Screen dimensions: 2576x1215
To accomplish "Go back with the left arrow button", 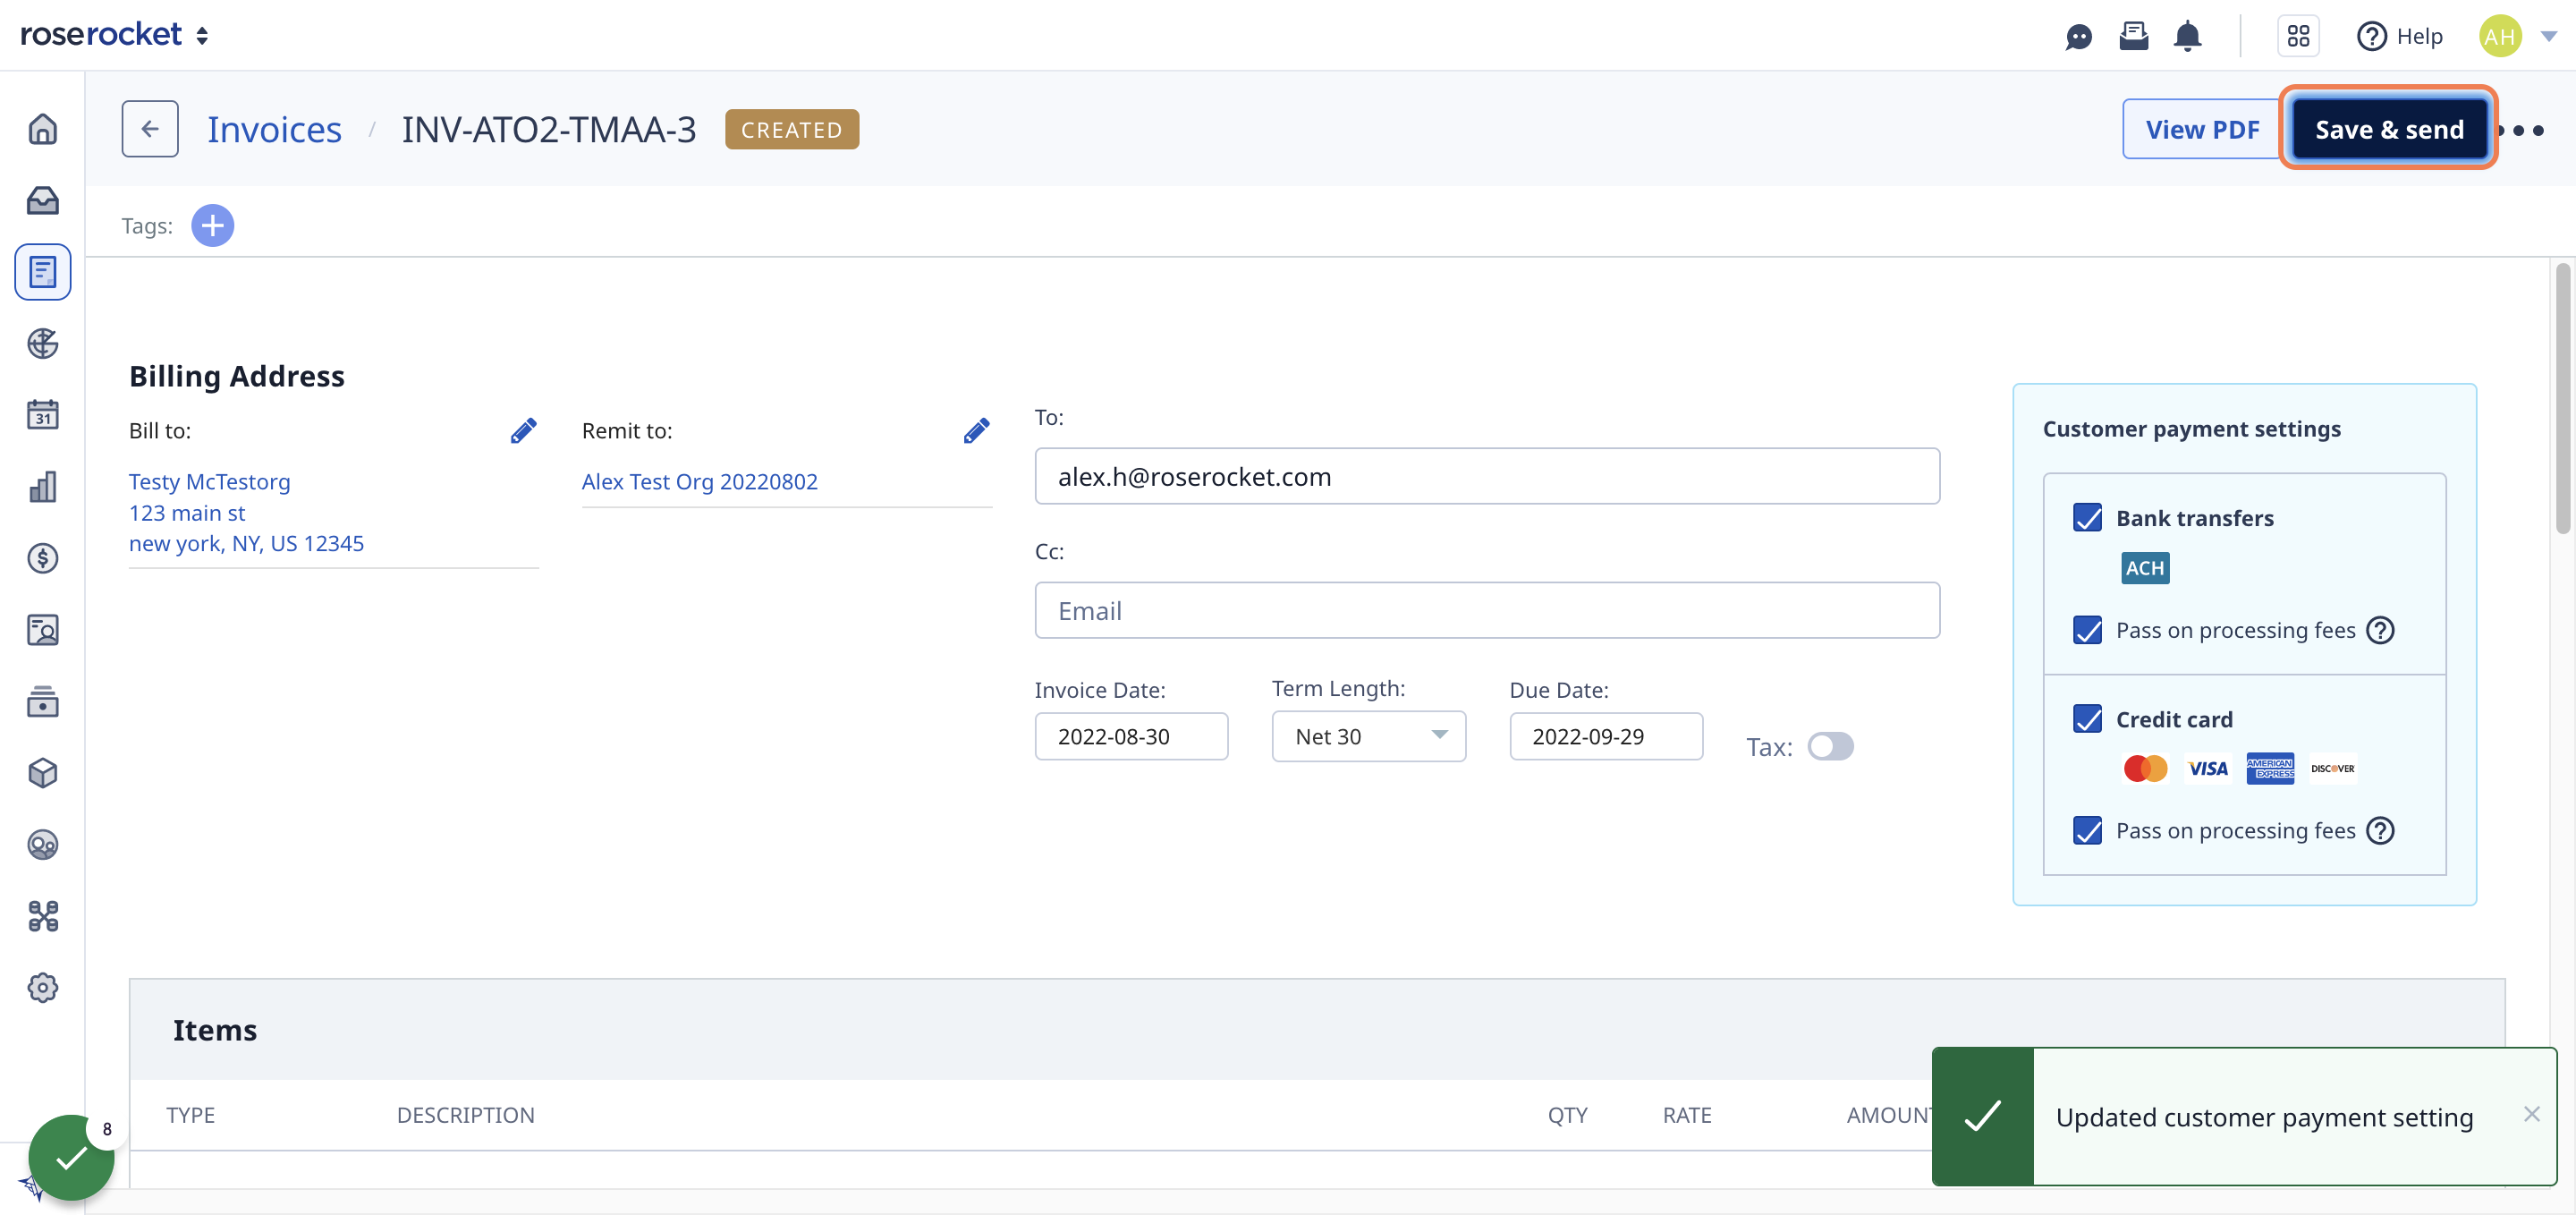I will click(150, 129).
